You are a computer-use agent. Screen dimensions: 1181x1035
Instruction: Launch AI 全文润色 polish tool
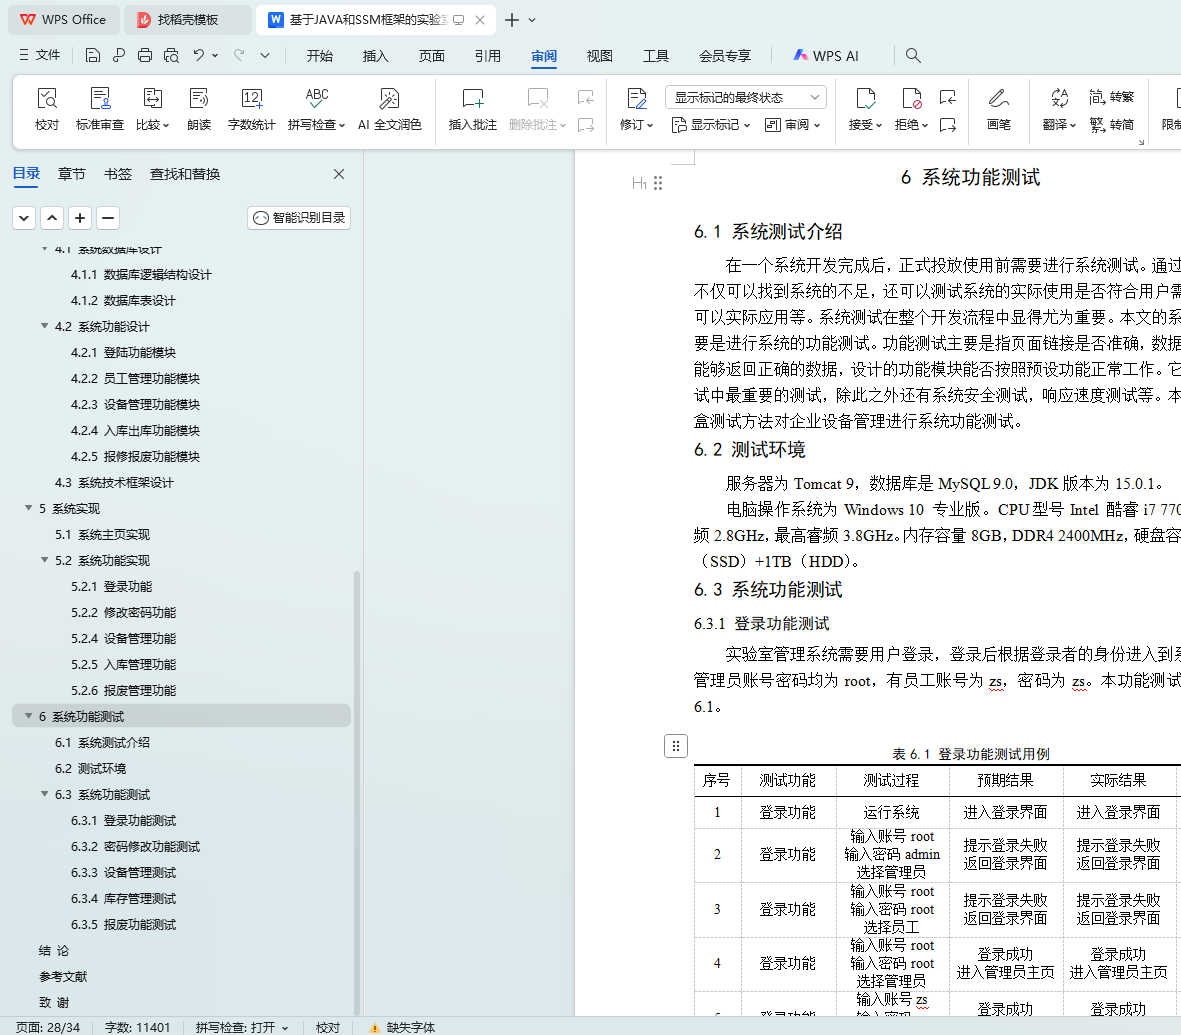pos(389,109)
